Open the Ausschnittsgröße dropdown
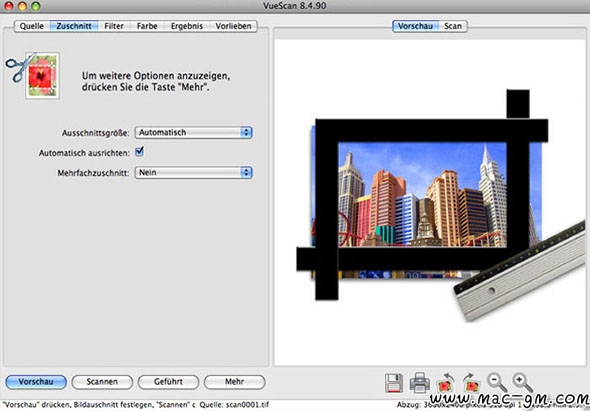 (193, 132)
